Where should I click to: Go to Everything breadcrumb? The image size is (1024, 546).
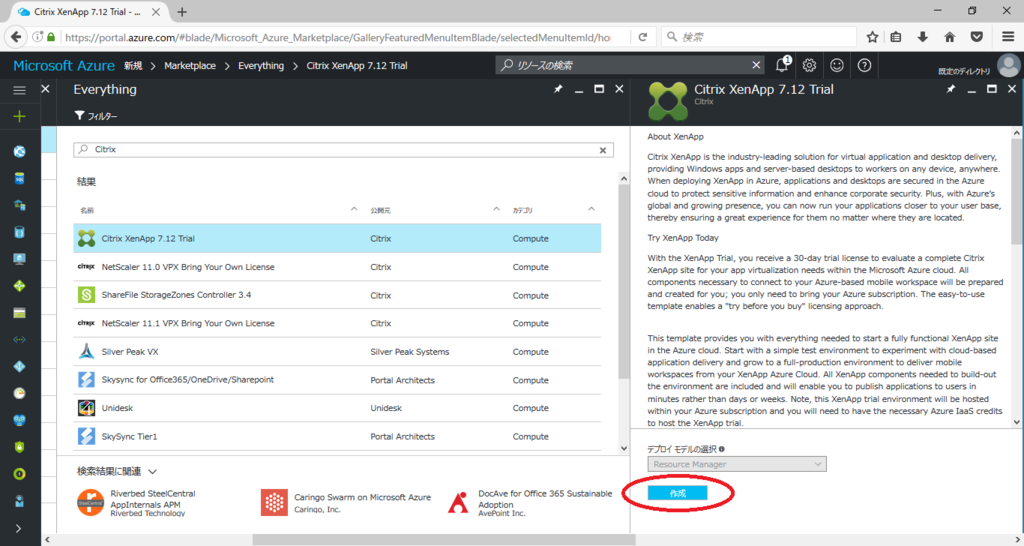(x=261, y=65)
